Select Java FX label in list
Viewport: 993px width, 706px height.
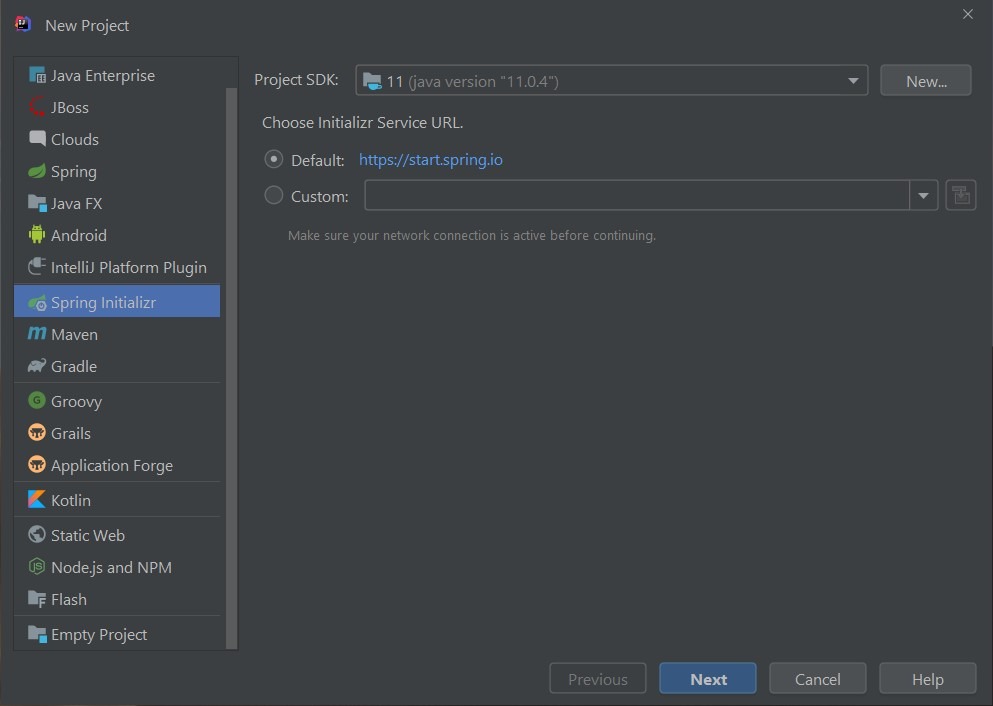coord(77,203)
